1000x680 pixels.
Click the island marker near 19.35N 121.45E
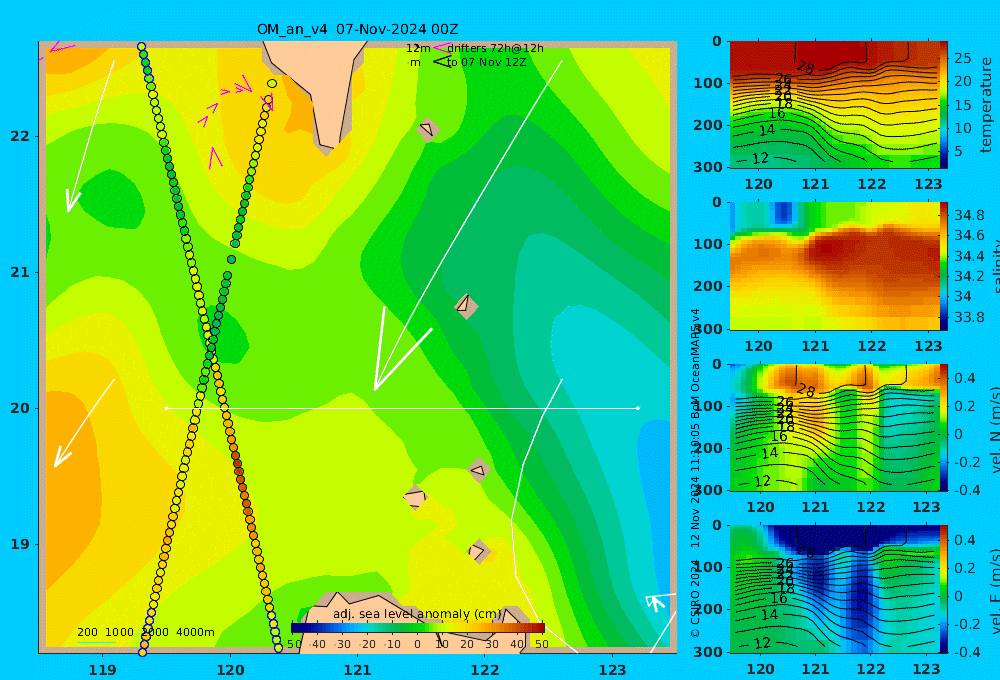(x=415, y=497)
